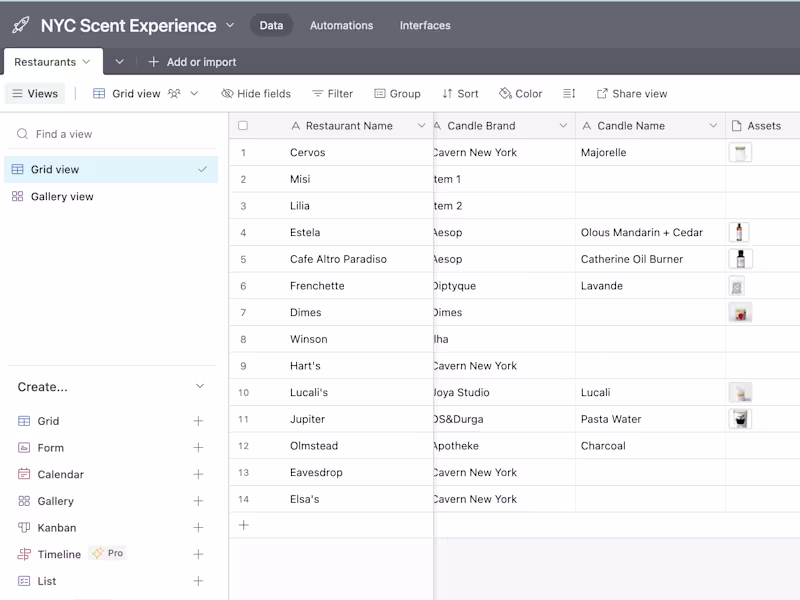Click the add row plus icon
Screen dimensions: 800x600
click(x=244, y=525)
